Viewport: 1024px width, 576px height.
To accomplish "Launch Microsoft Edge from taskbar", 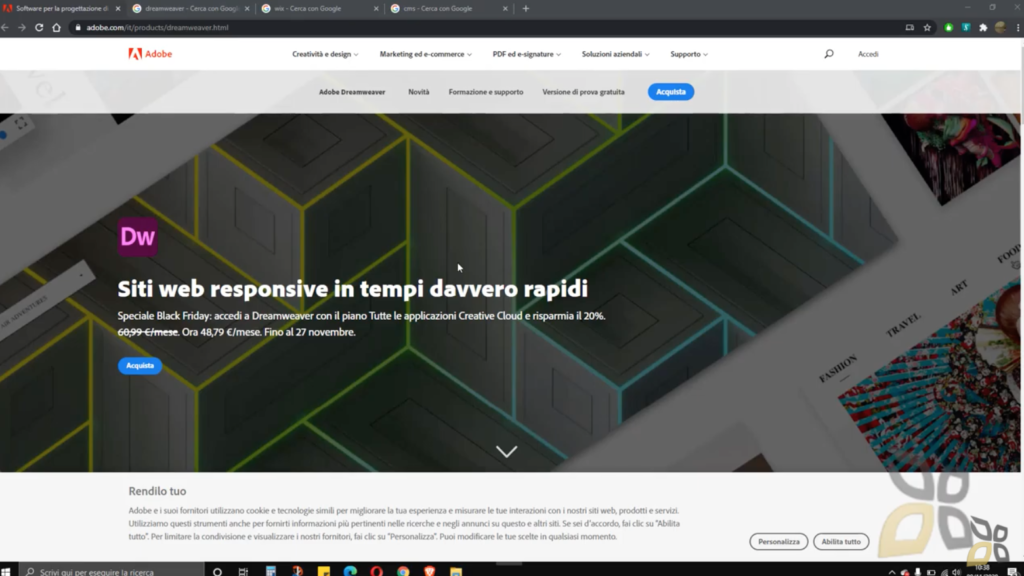I will (x=350, y=571).
